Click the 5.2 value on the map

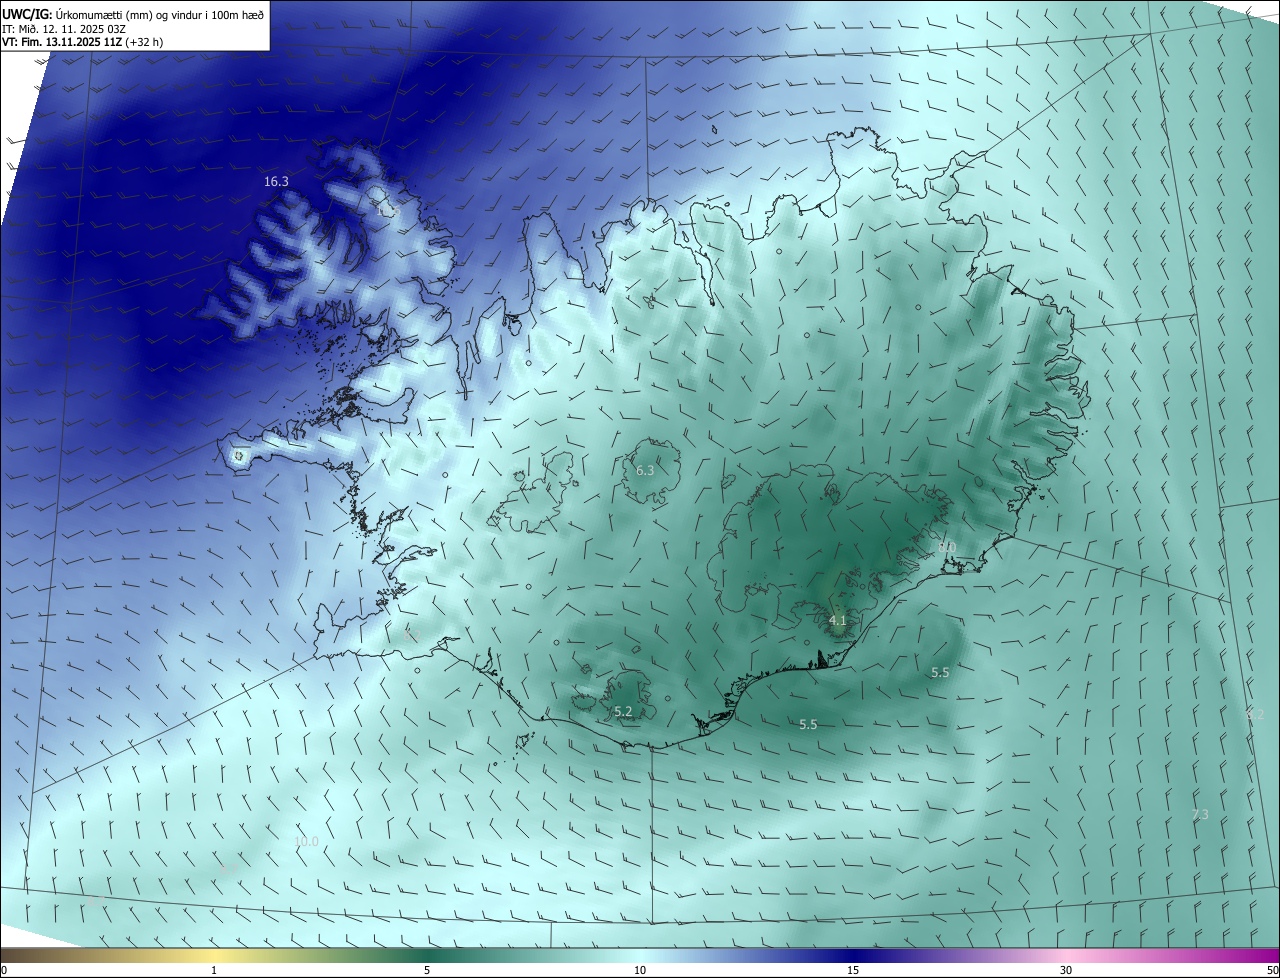[623, 712]
